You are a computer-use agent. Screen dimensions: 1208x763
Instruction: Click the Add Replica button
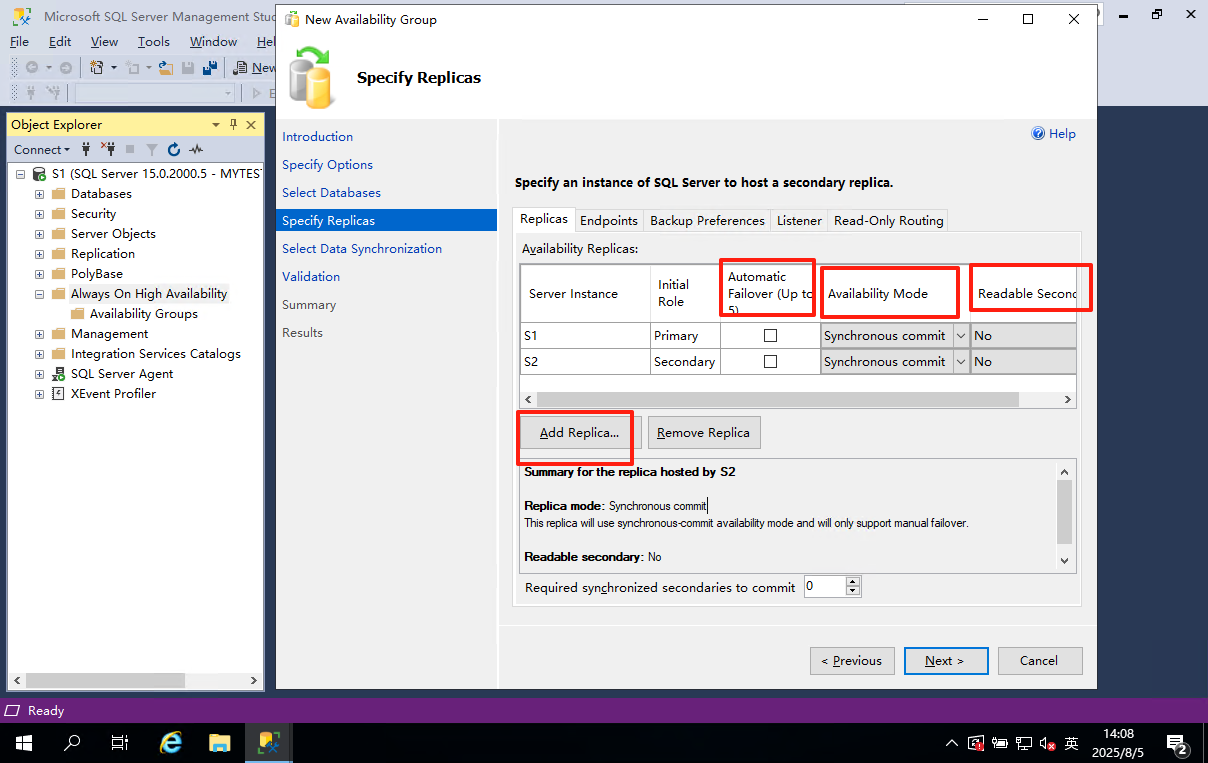[x=579, y=433]
